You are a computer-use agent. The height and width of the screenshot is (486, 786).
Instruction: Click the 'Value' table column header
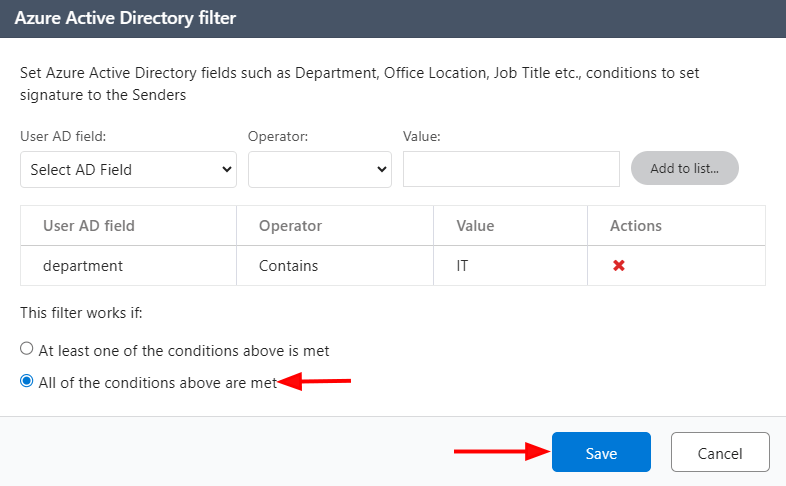475,226
